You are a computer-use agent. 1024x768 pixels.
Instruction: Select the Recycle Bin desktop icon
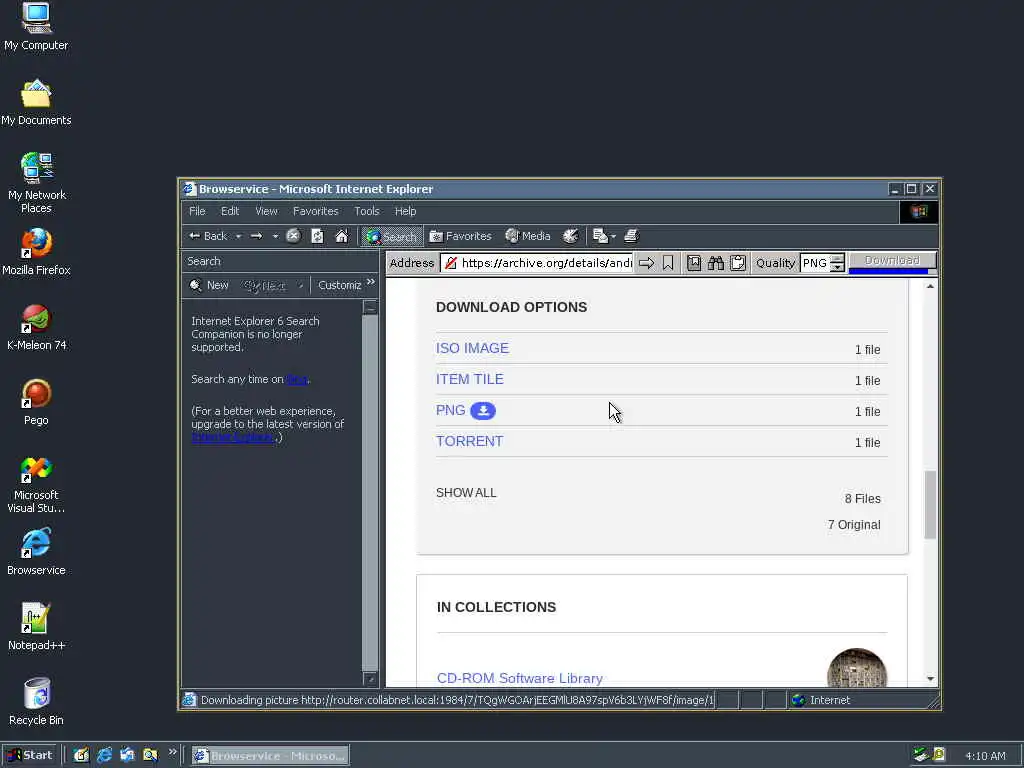tap(36, 702)
